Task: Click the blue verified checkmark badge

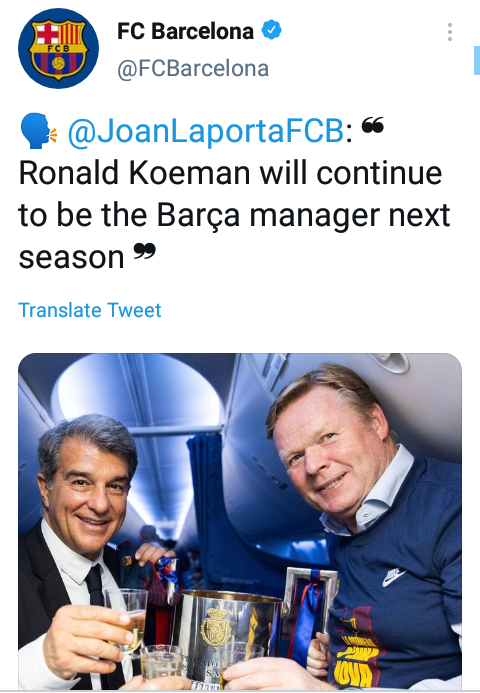Action: (x=271, y=30)
